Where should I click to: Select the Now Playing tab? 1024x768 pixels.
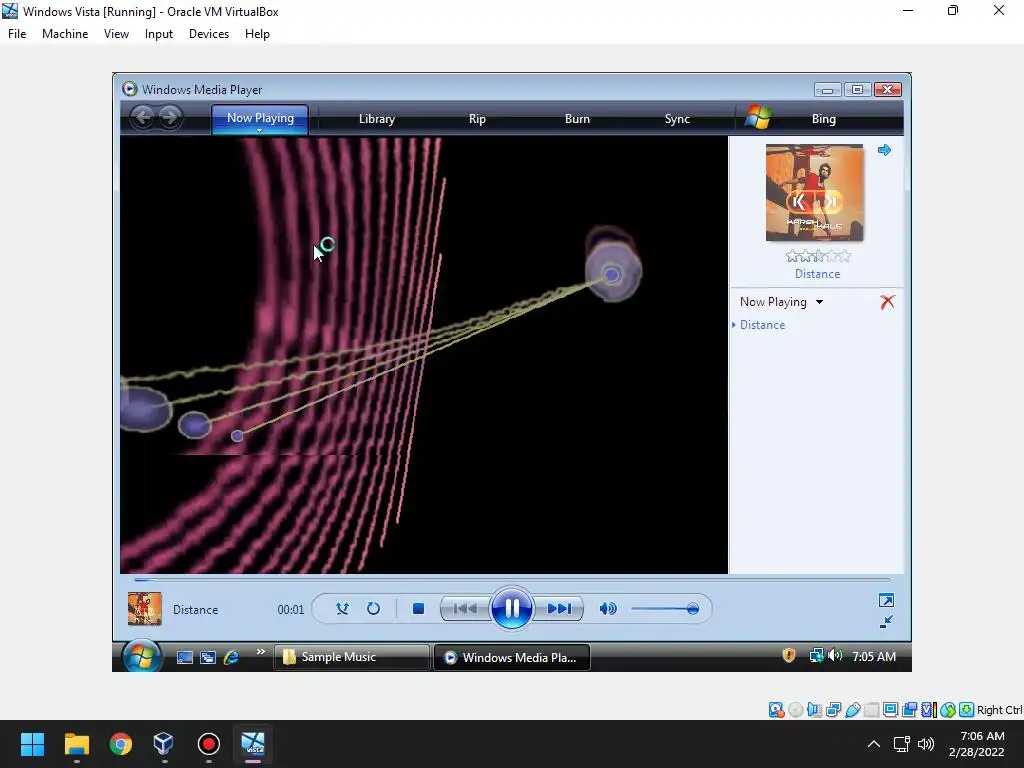tap(260, 118)
